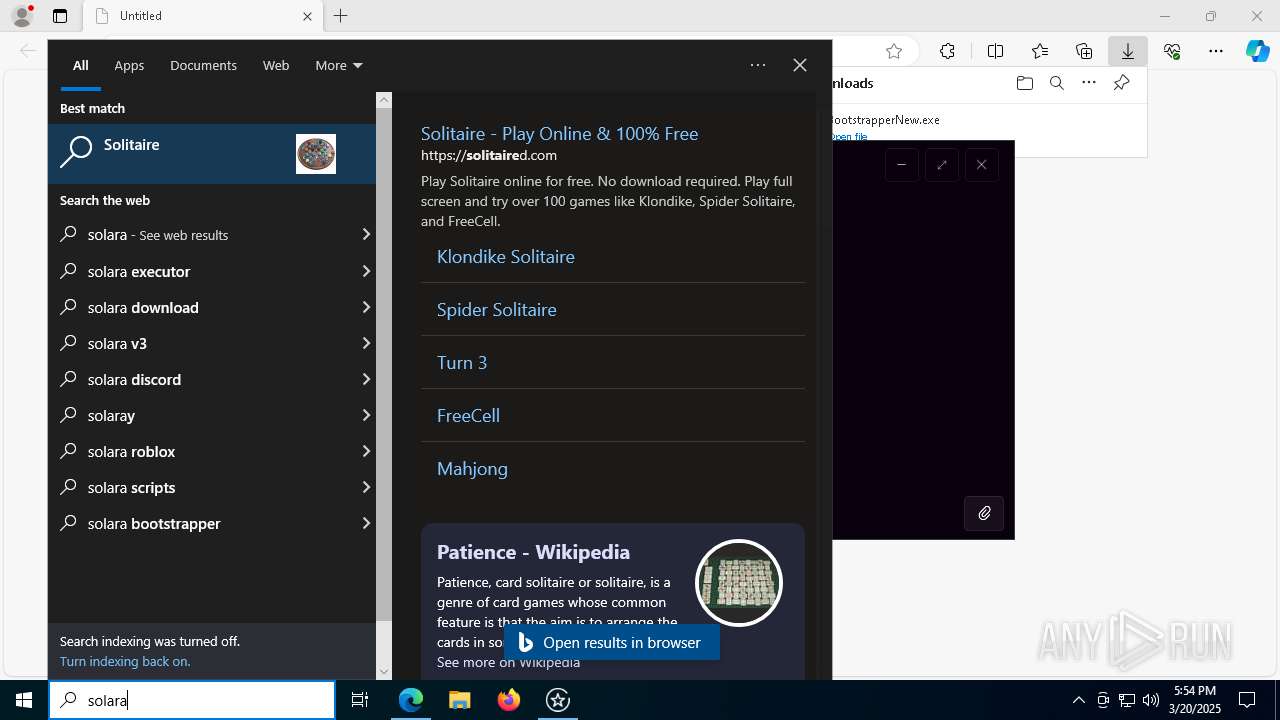The height and width of the screenshot is (720, 1280).
Task: Open notification center icon
Action: pyautogui.click(x=1247, y=700)
